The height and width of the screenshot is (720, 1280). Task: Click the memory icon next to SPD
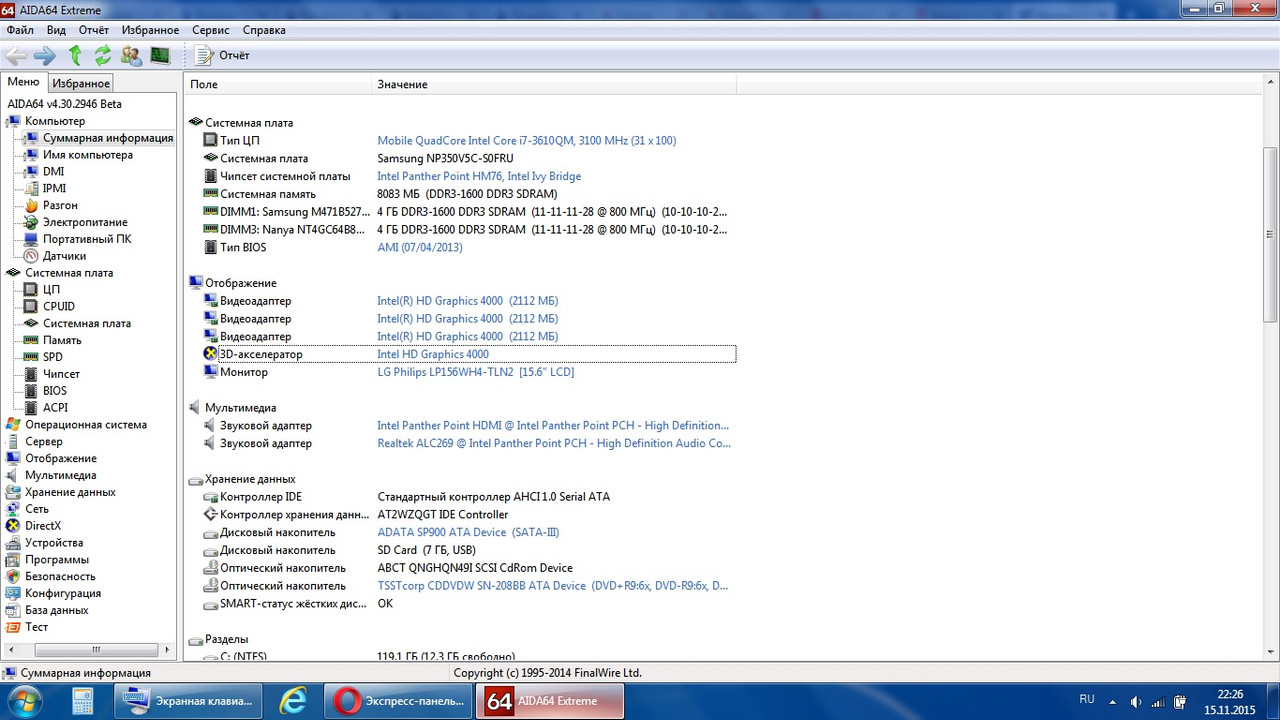[x=31, y=357]
